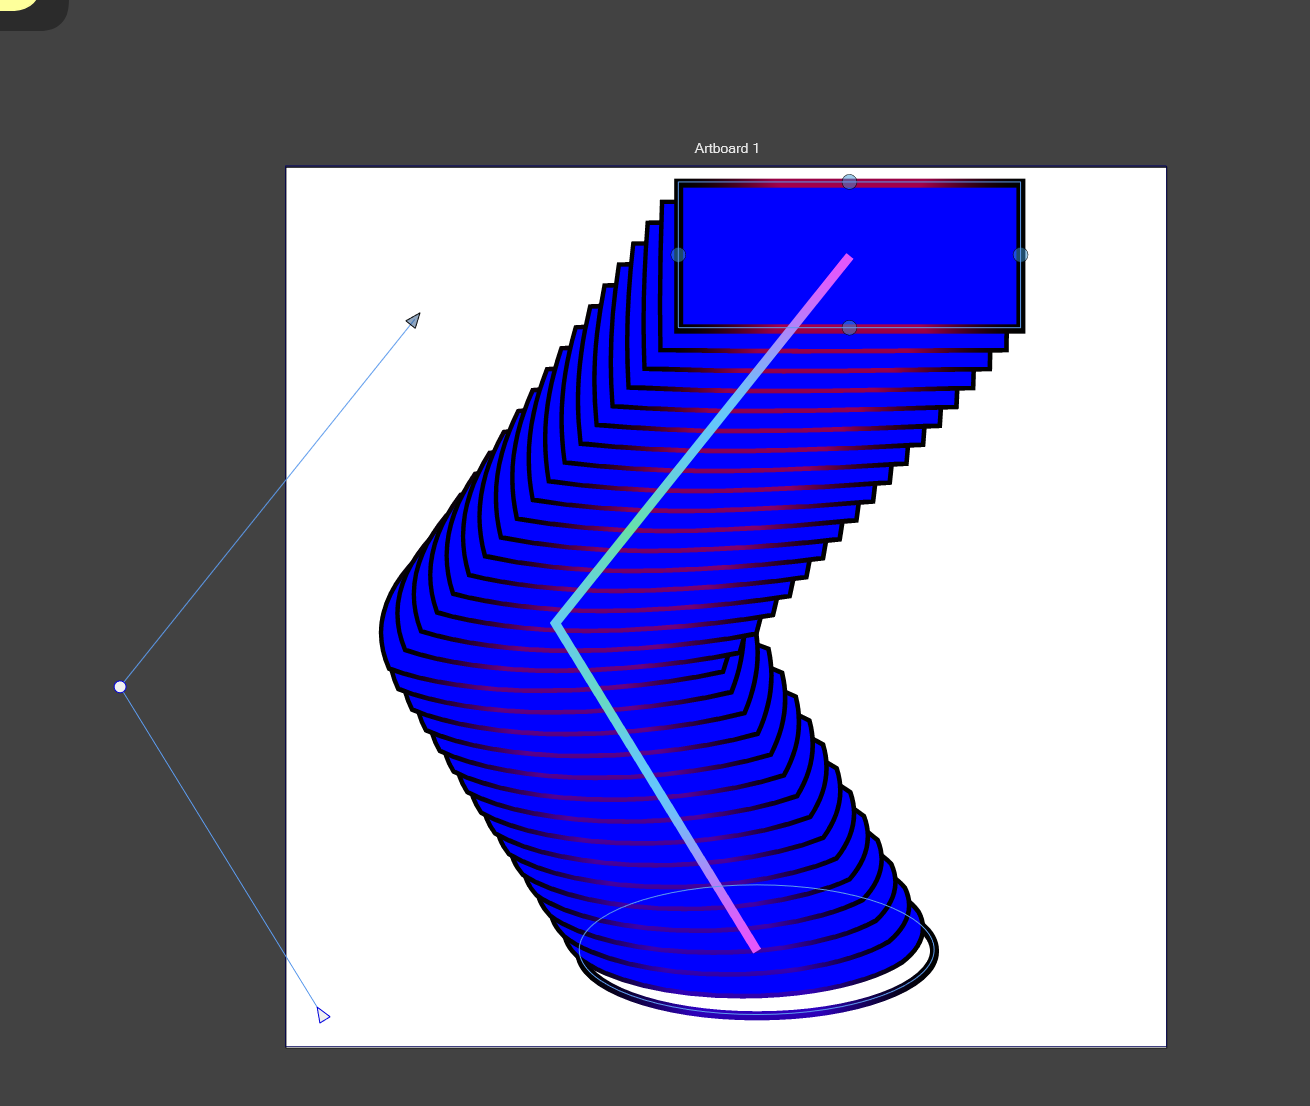
Task: Click the upper arrowhead of the blue guide path
Action: tap(412, 319)
